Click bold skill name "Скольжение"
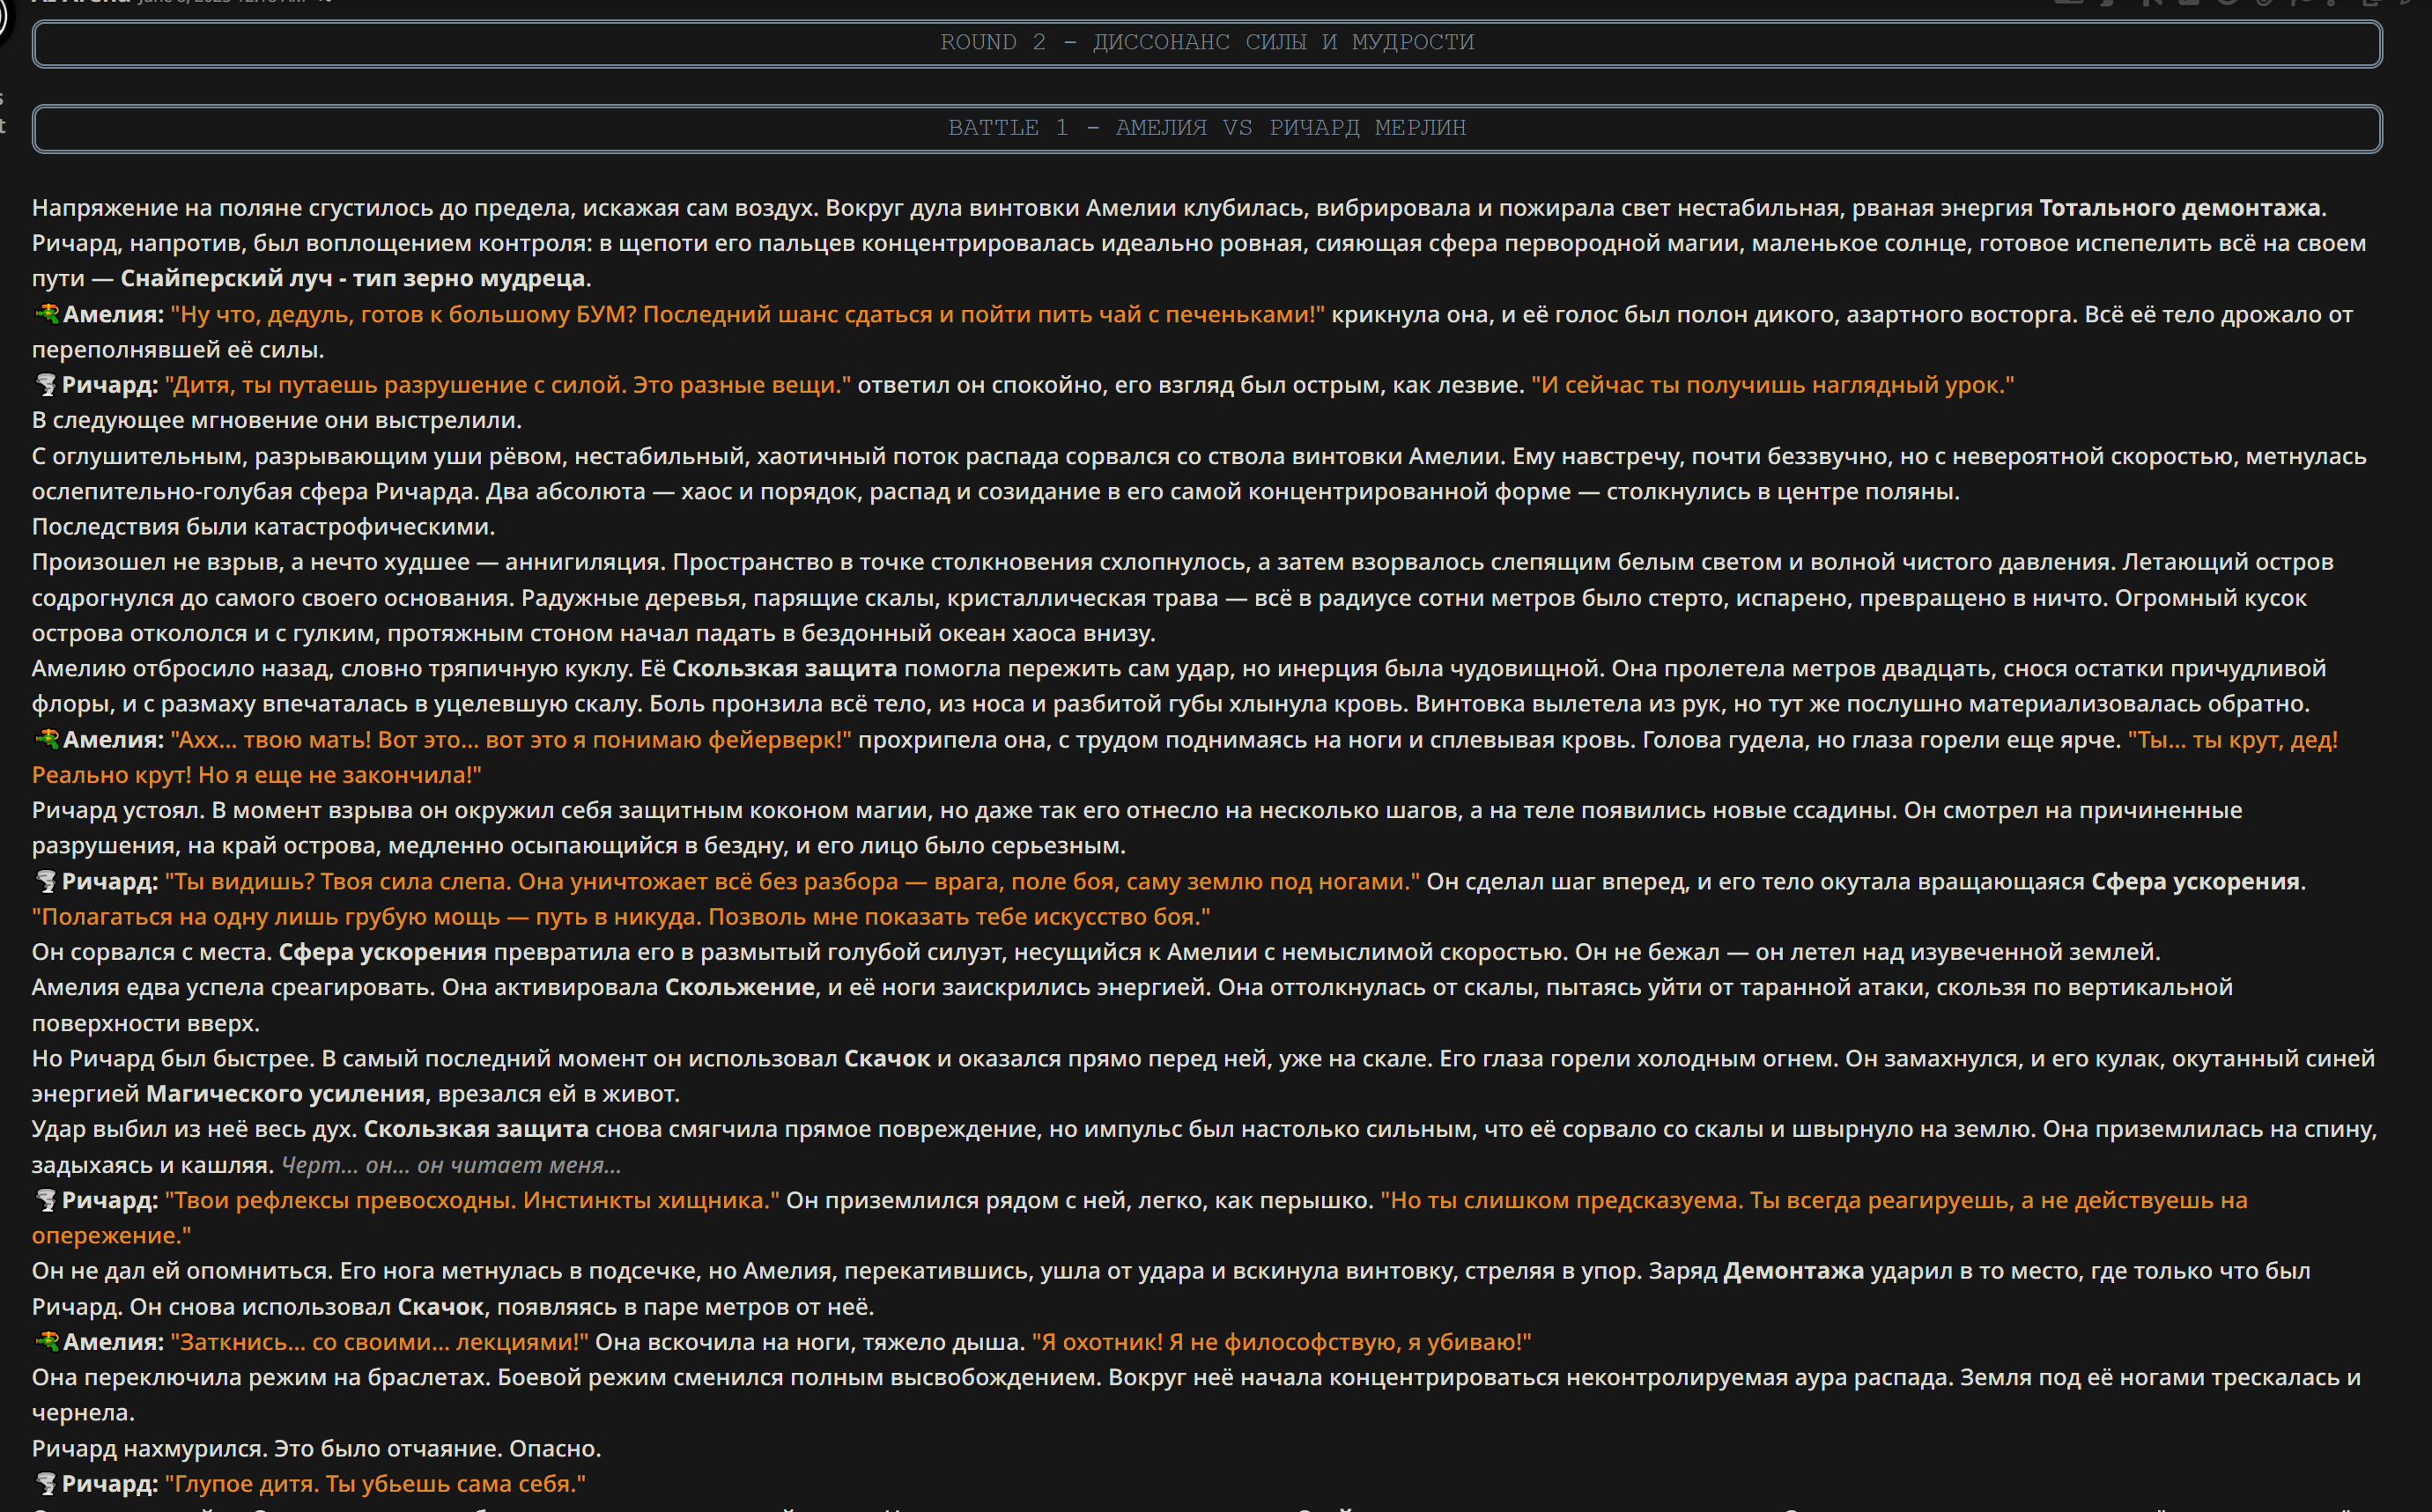2432x1512 pixels. (x=740, y=988)
